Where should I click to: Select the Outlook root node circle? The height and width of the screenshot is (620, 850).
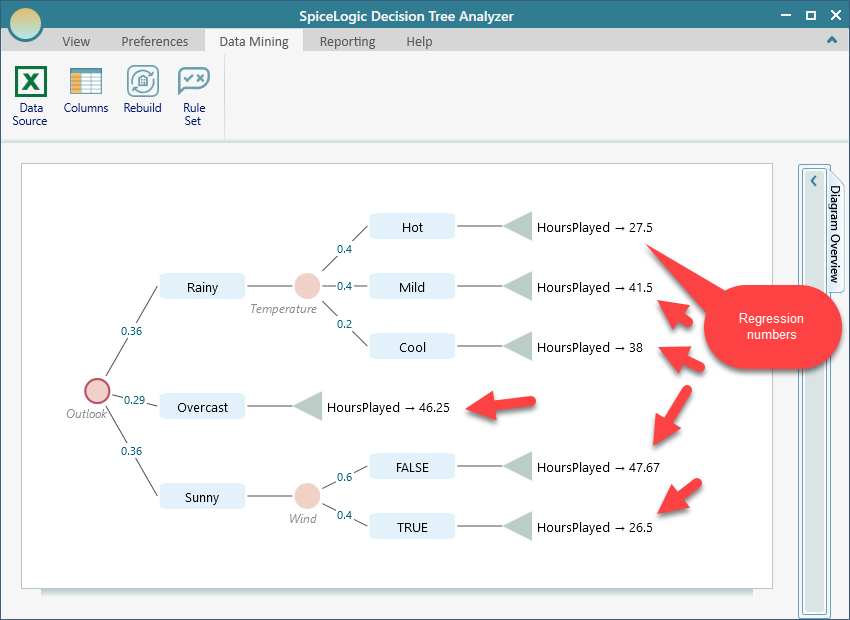tap(97, 390)
